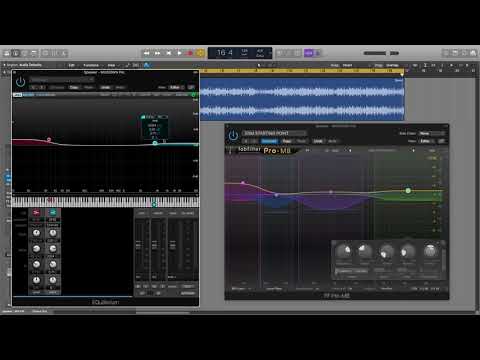Viewport: 480px width, 360px height.
Task: Open the List Editors icon
Action: (446, 53)
